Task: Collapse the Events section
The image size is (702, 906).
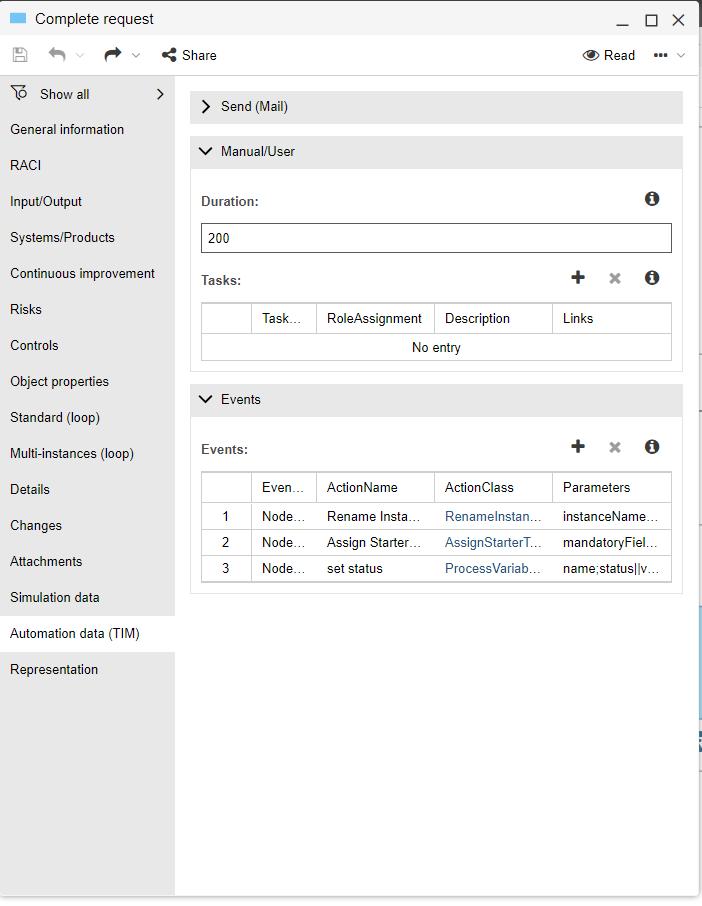Action: 206,400
